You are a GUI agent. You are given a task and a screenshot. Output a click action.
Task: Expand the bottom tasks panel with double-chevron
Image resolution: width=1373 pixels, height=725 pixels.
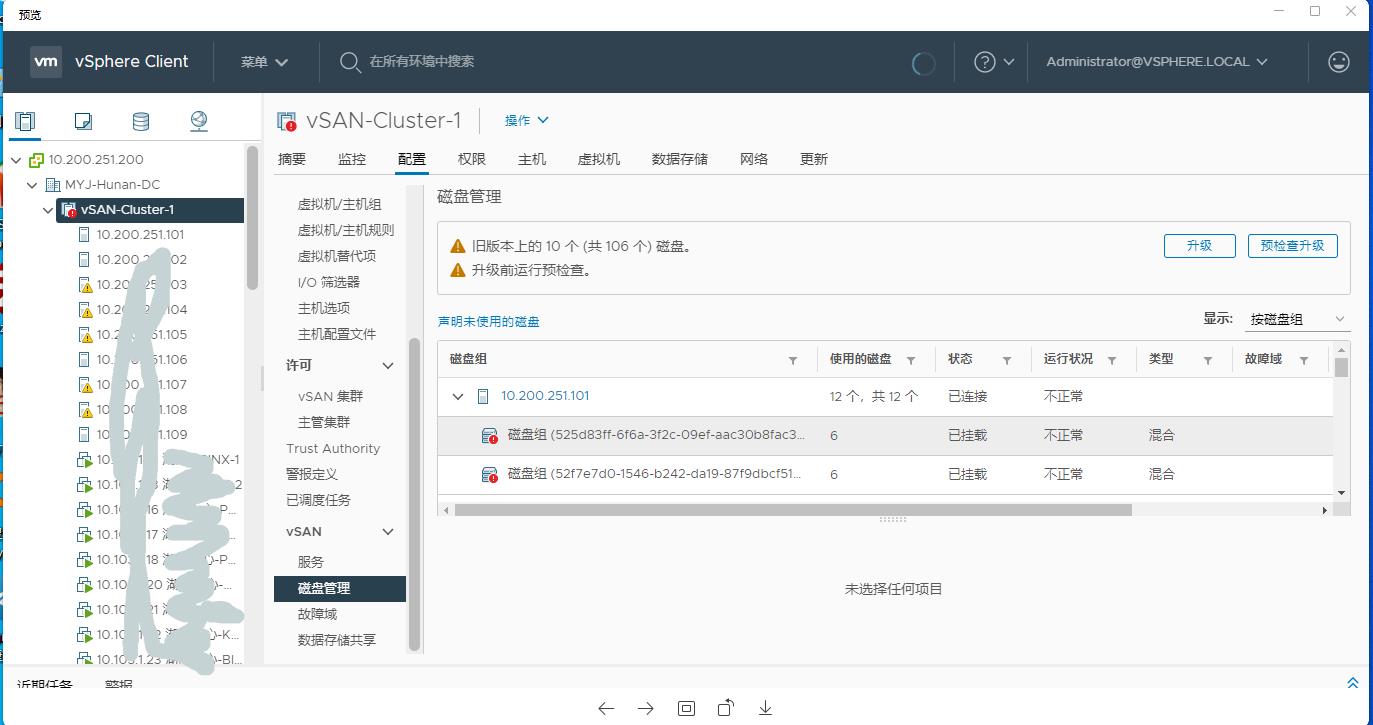coord(1353,683)
